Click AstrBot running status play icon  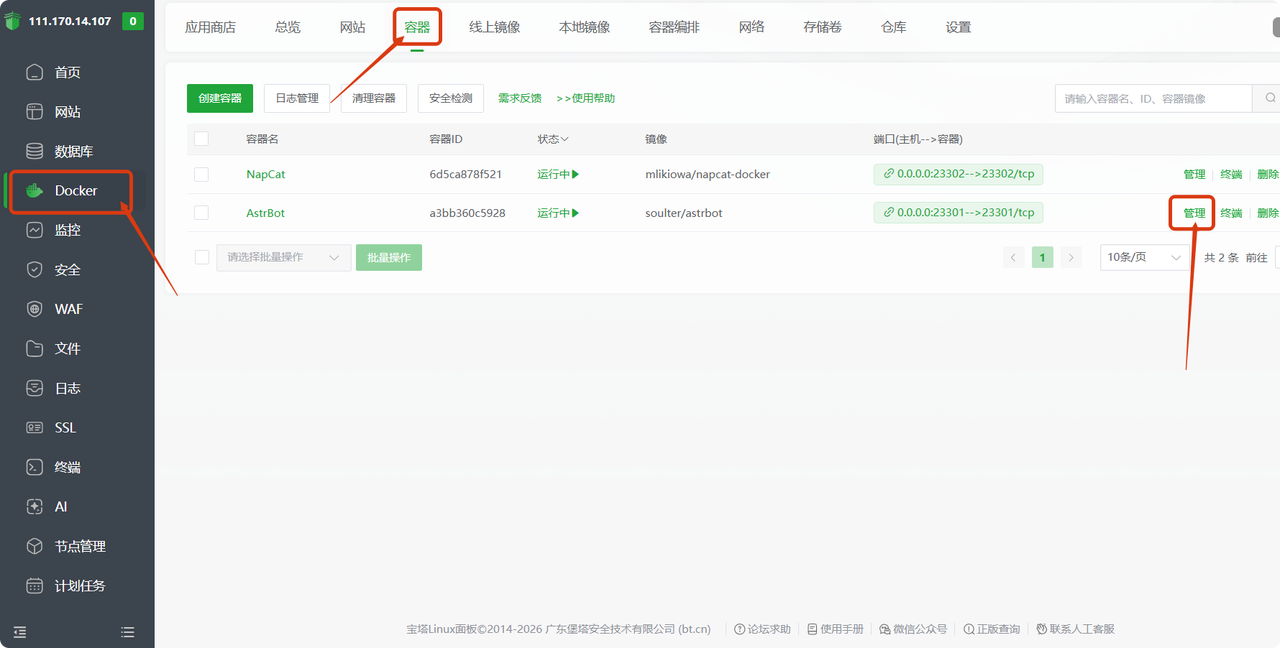point(575,213)
